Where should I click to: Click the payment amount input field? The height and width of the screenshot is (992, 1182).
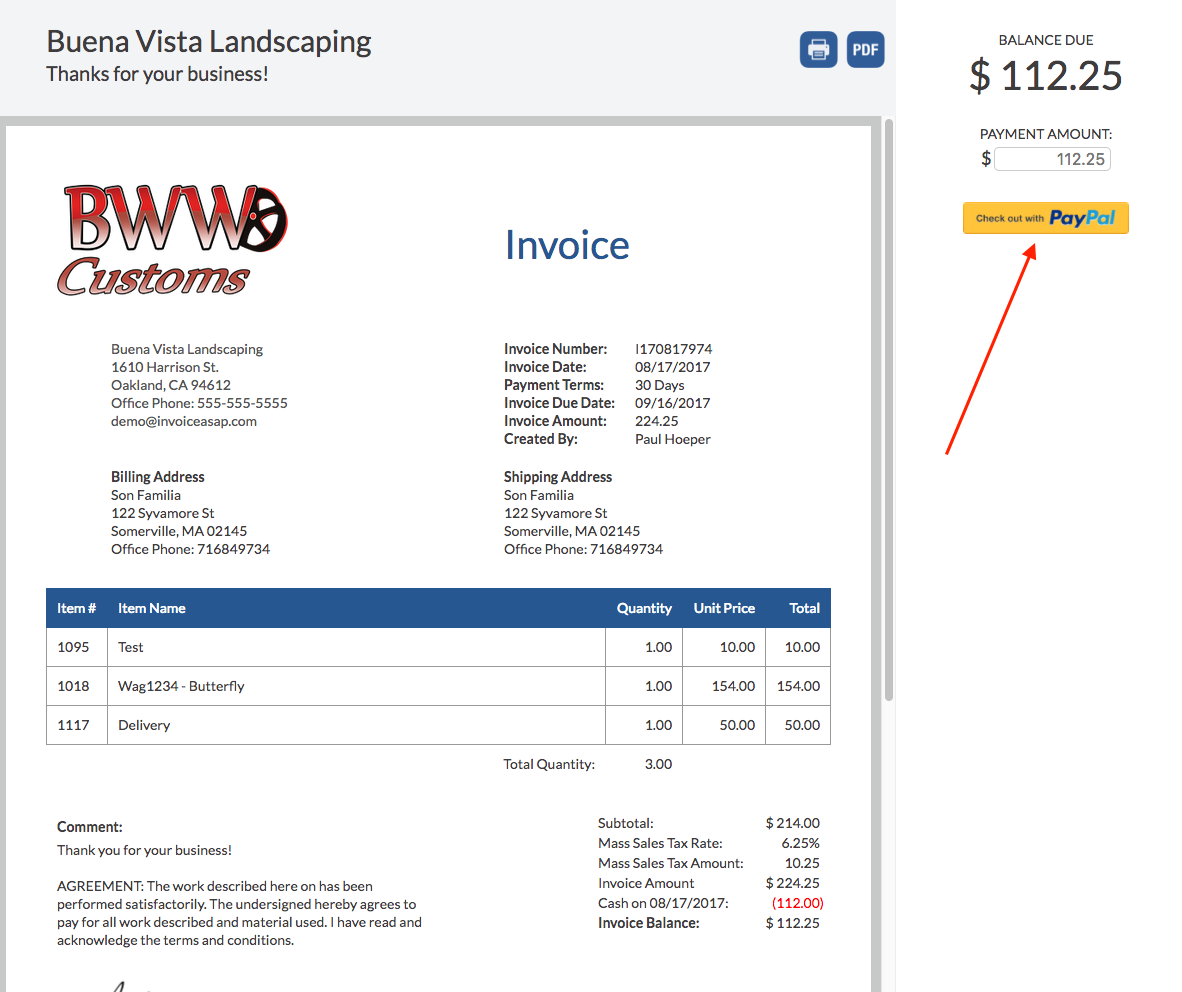pyautogui.click(x=1052, y=159)
